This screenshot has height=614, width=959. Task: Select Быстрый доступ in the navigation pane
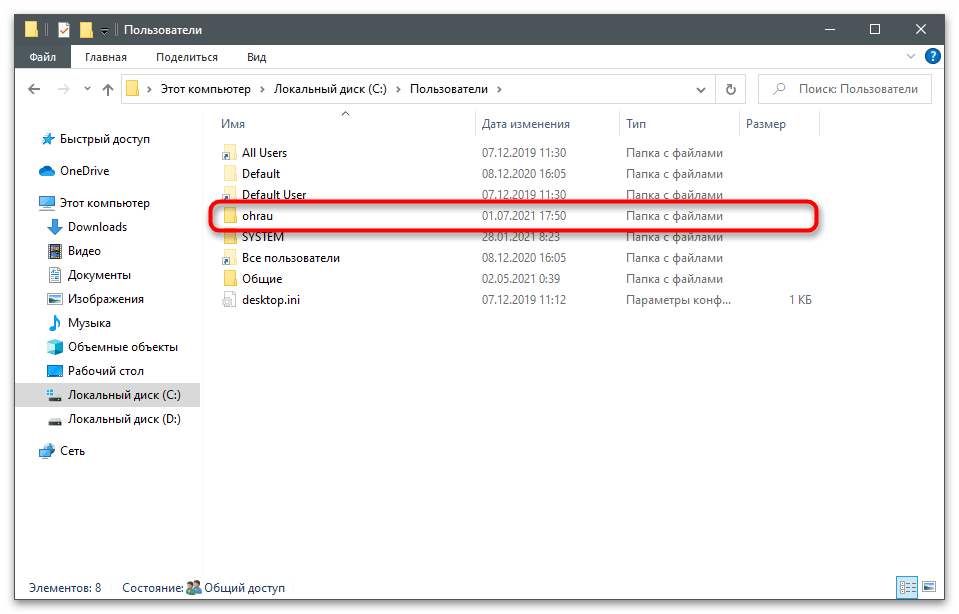pyautogui.click(x=105, y=139)
